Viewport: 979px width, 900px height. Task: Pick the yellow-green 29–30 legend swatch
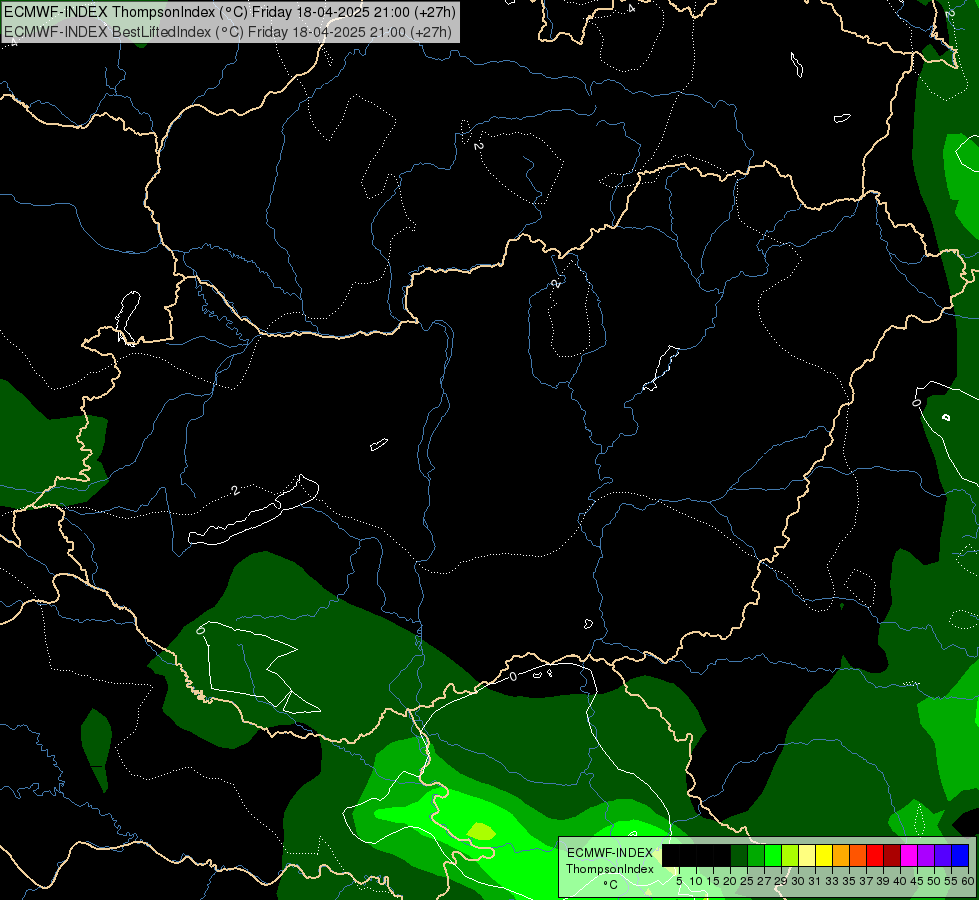[790, 856]
